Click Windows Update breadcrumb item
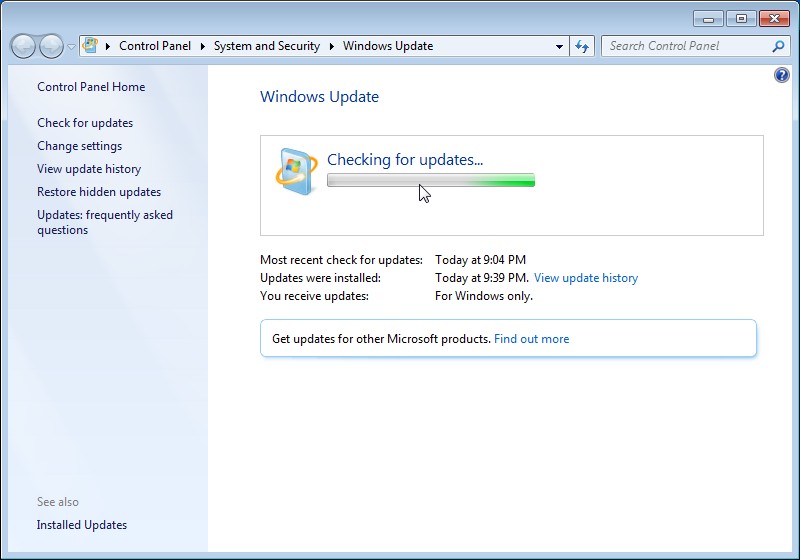This screenshot has height=560, width=800. tap(388, 46)
